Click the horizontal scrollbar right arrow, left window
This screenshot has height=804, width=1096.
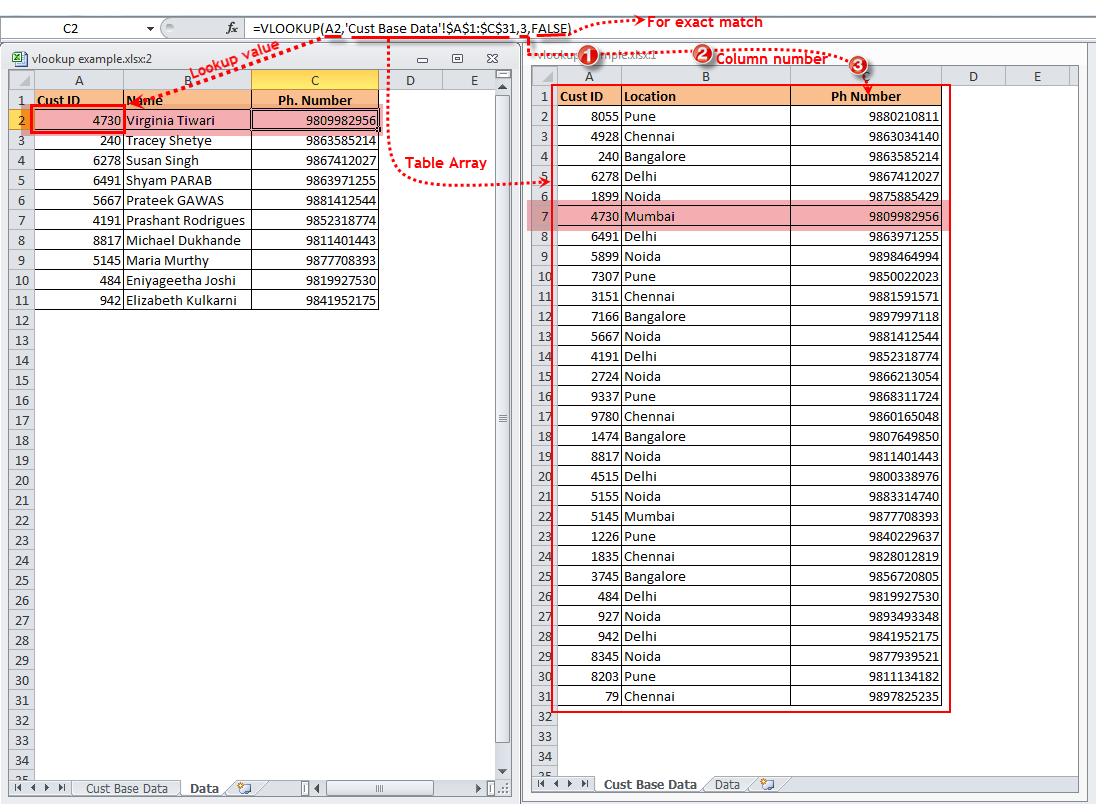(x=477, y=788)
